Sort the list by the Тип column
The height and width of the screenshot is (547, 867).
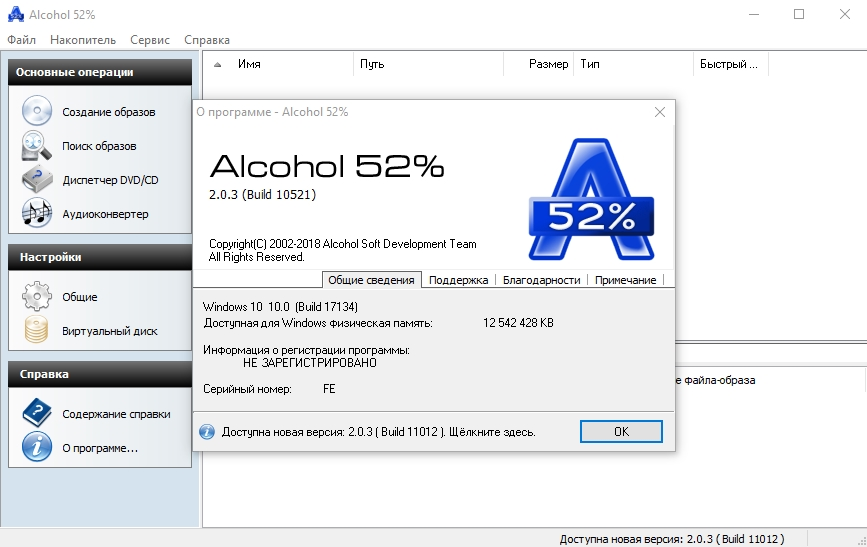point(634,64)
